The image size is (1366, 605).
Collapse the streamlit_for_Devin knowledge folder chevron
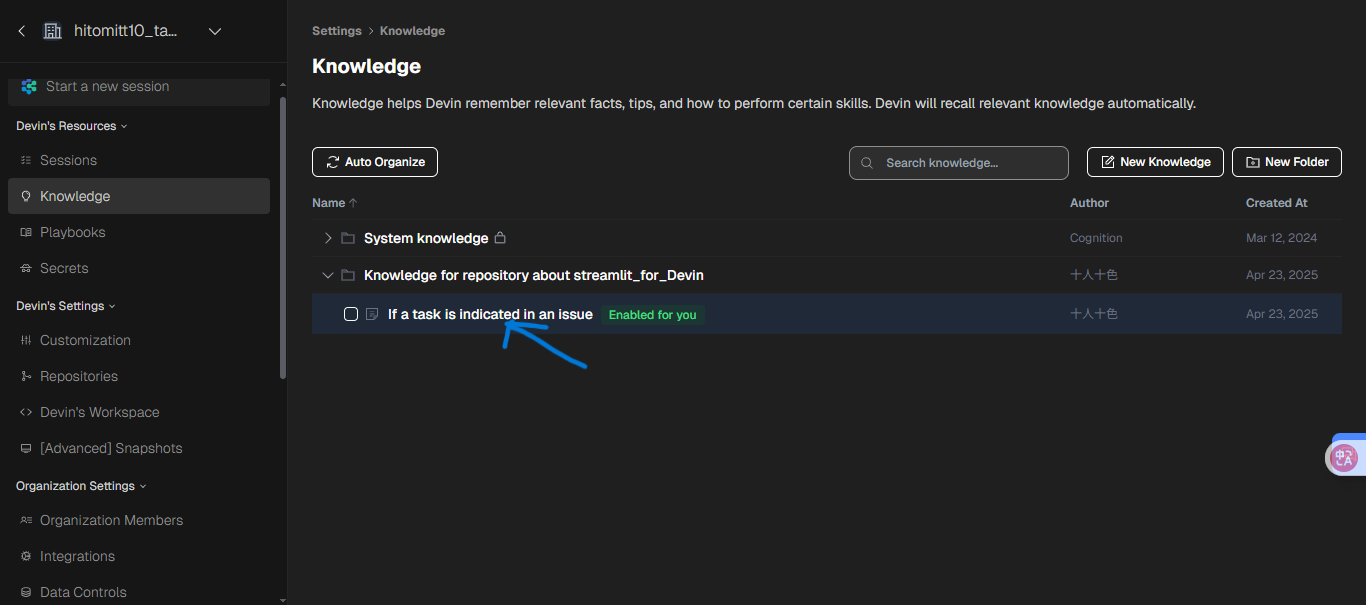328,275
